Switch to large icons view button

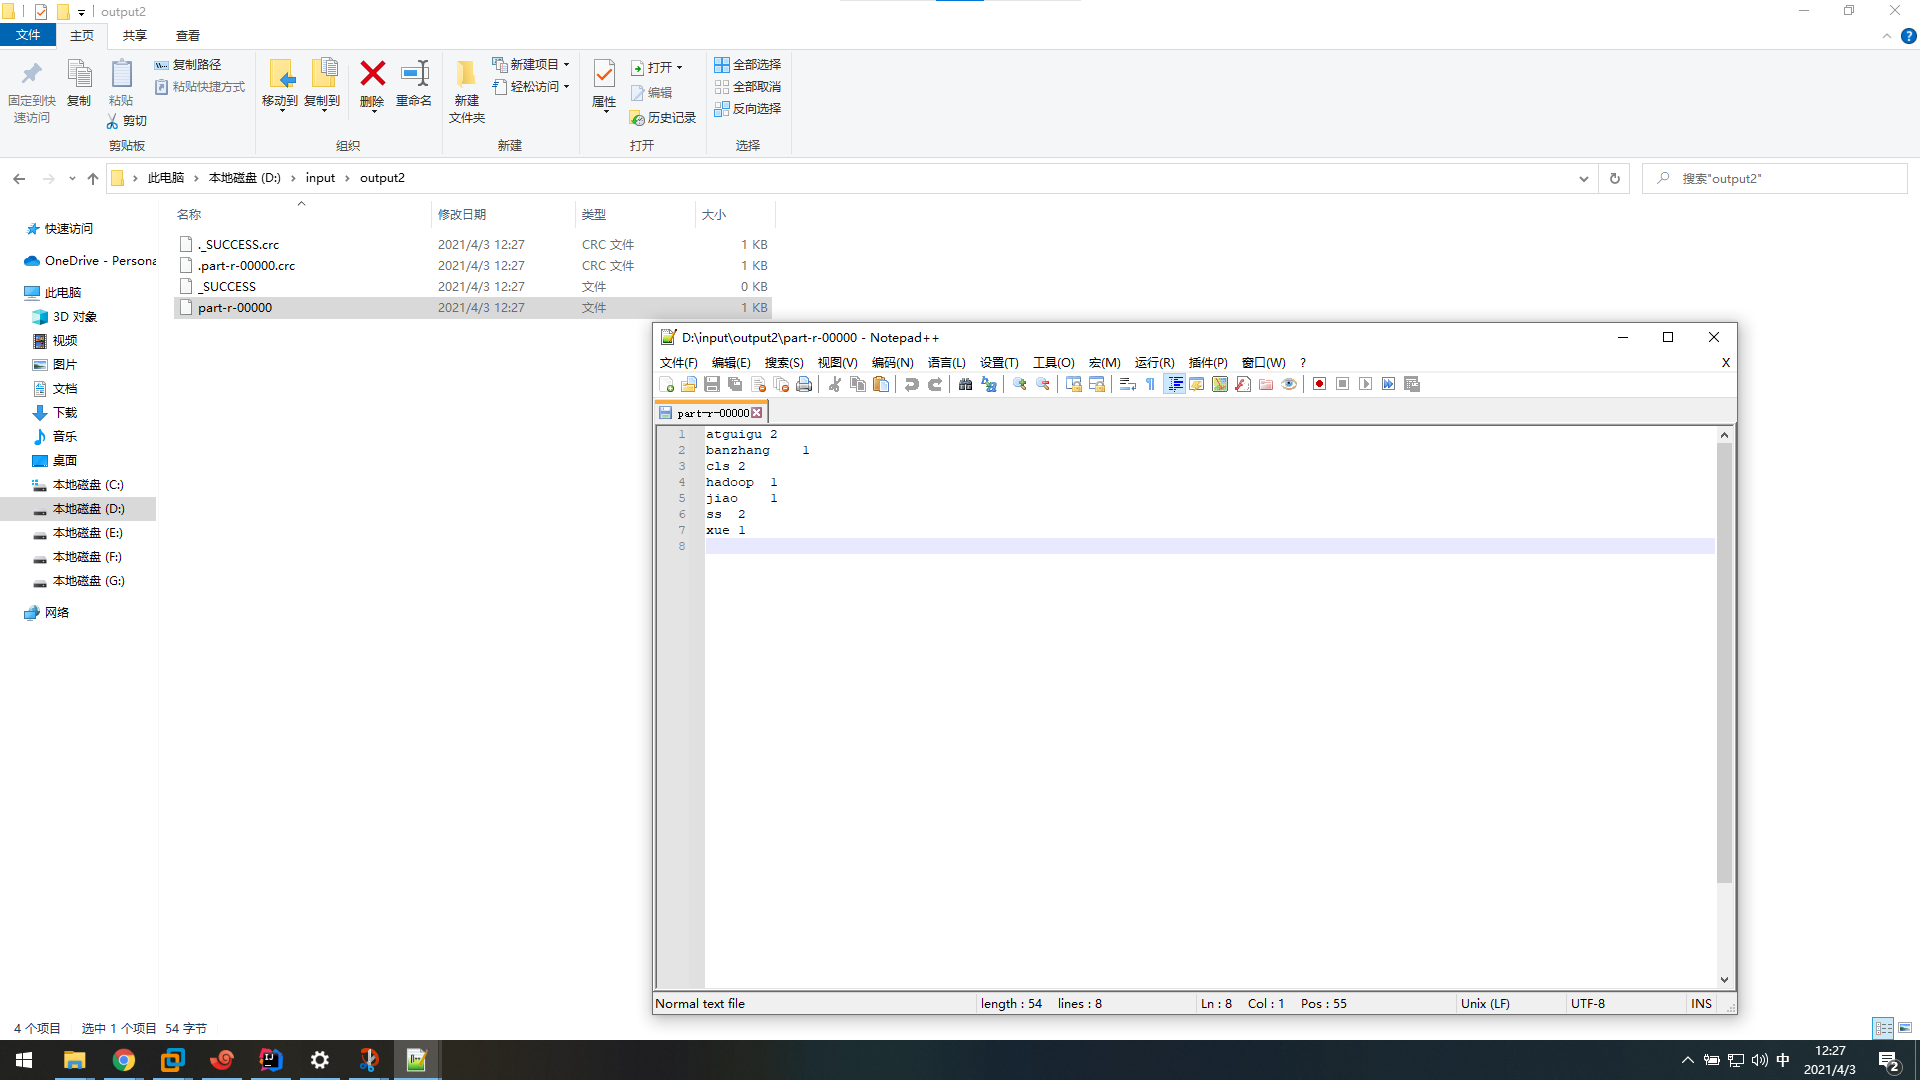[1905, 1028]
